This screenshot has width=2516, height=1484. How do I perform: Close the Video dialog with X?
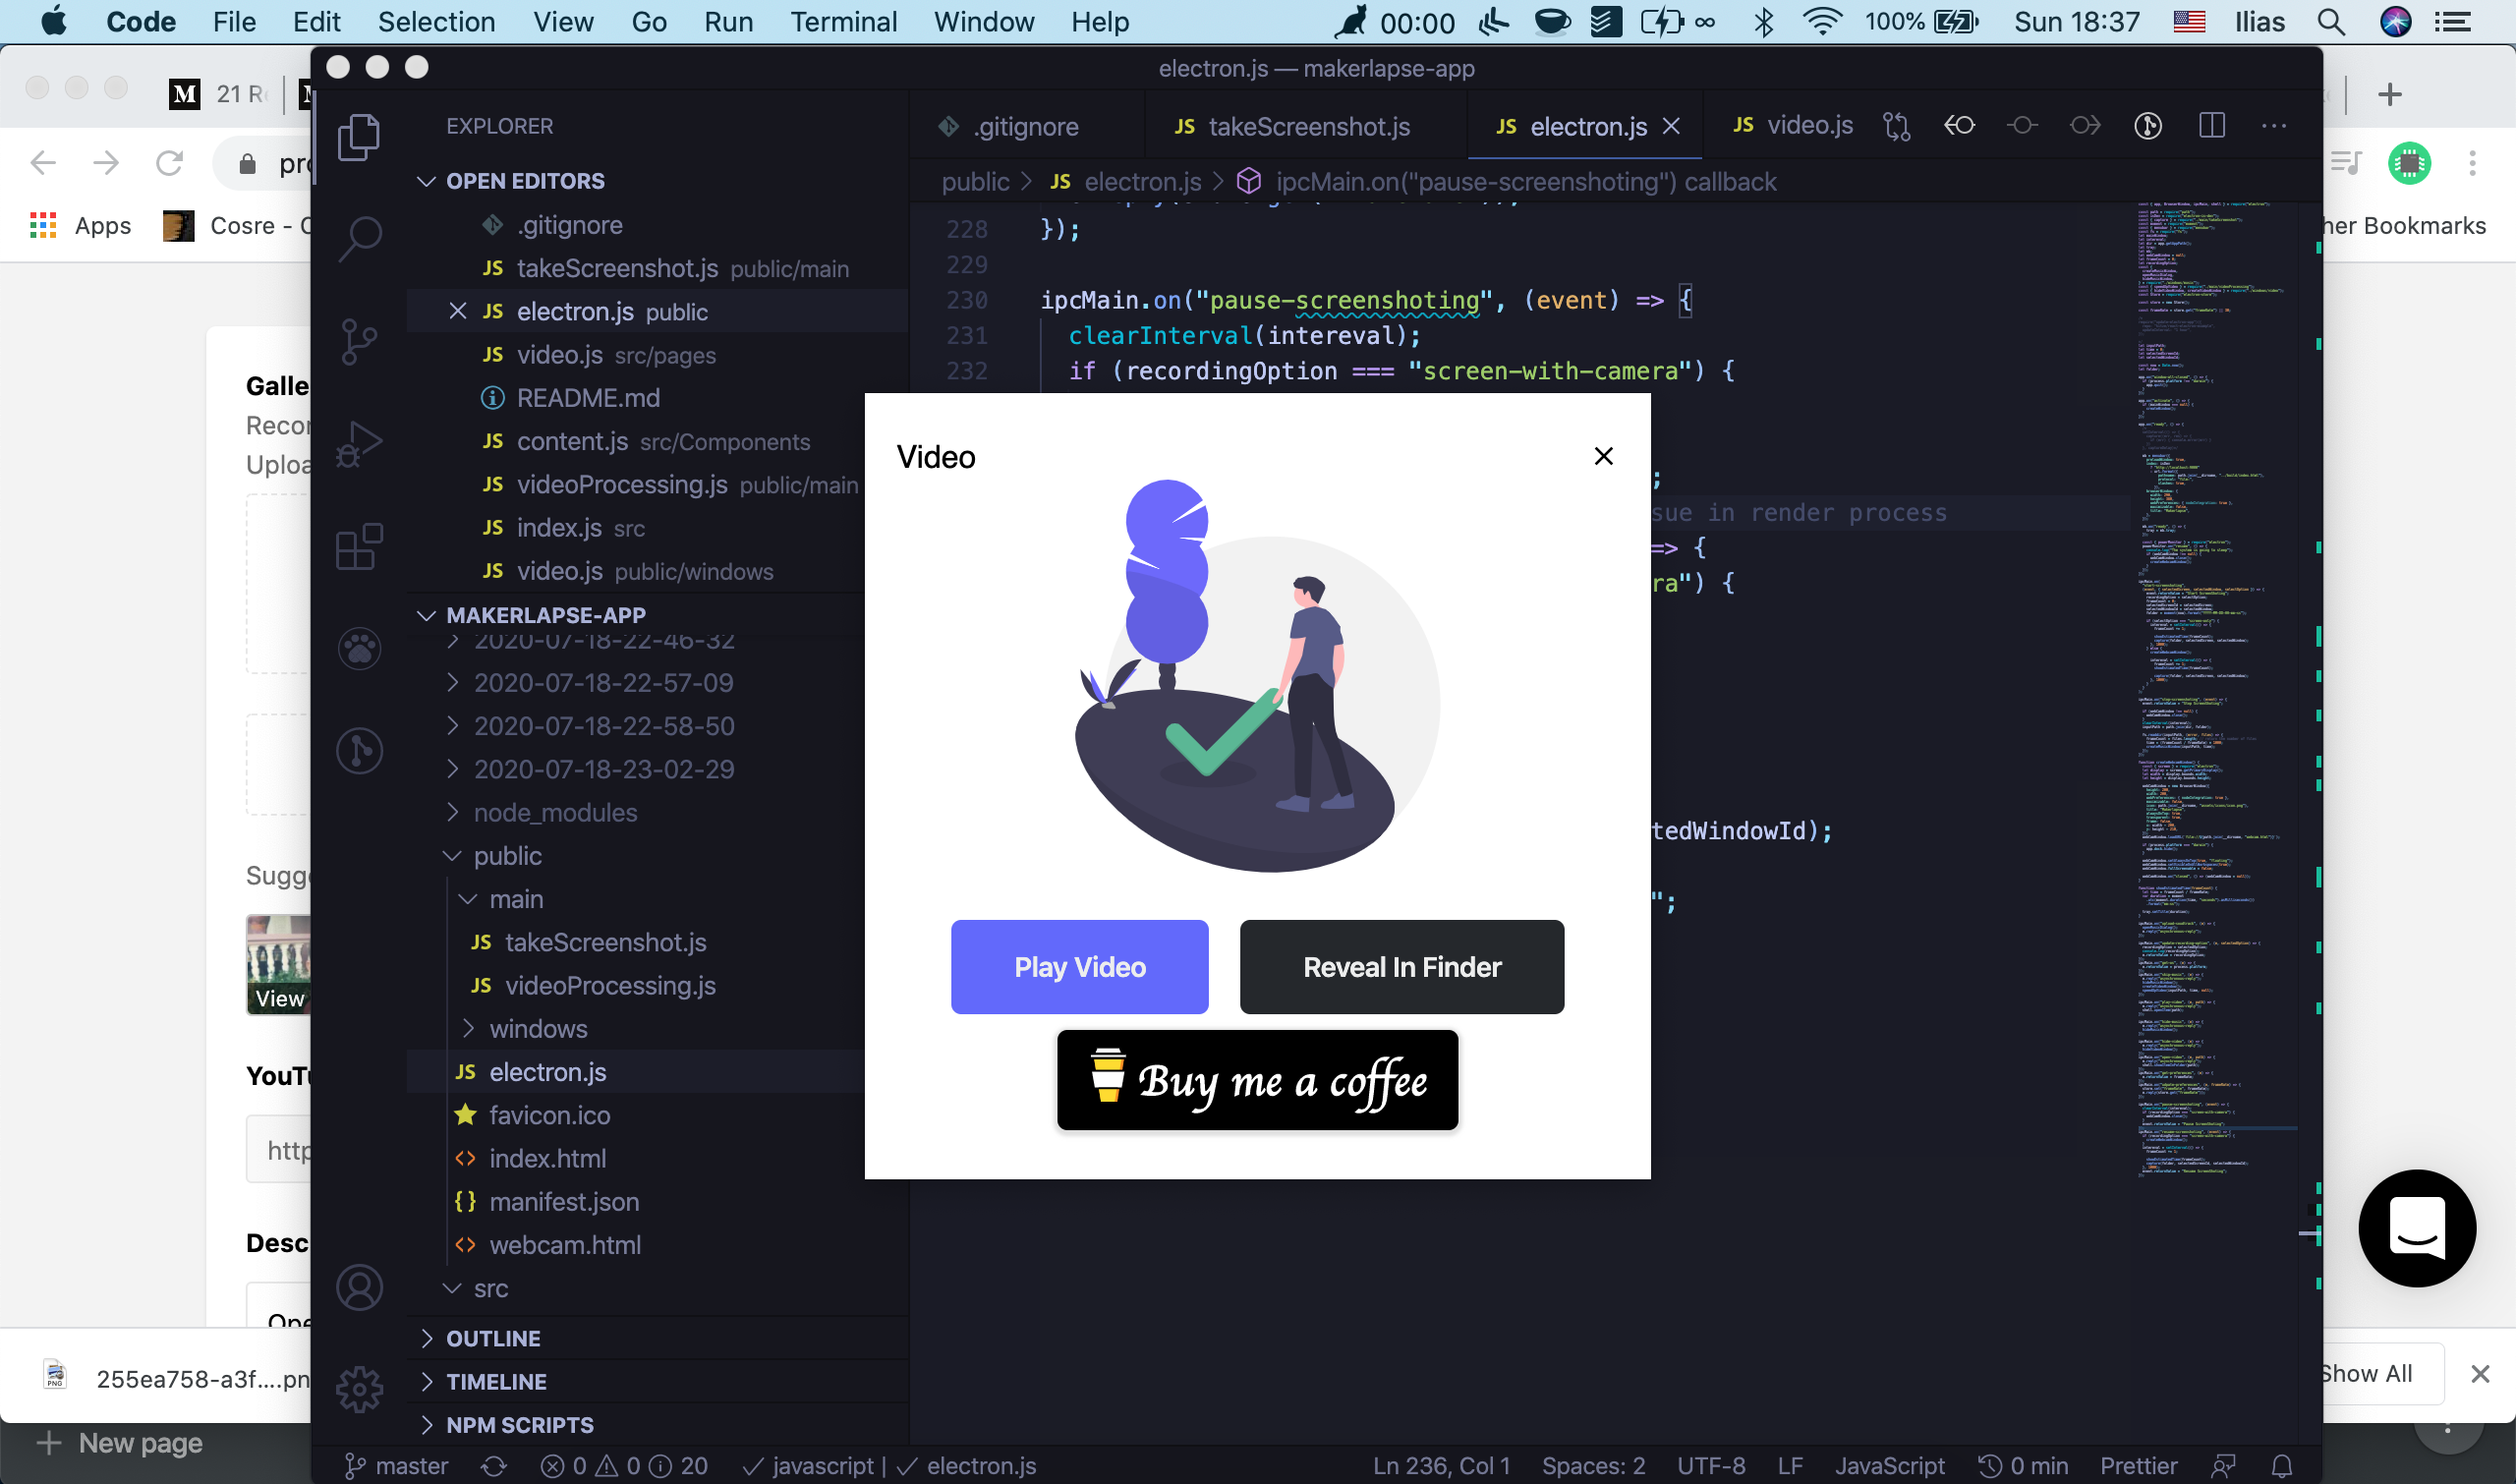1603,456
